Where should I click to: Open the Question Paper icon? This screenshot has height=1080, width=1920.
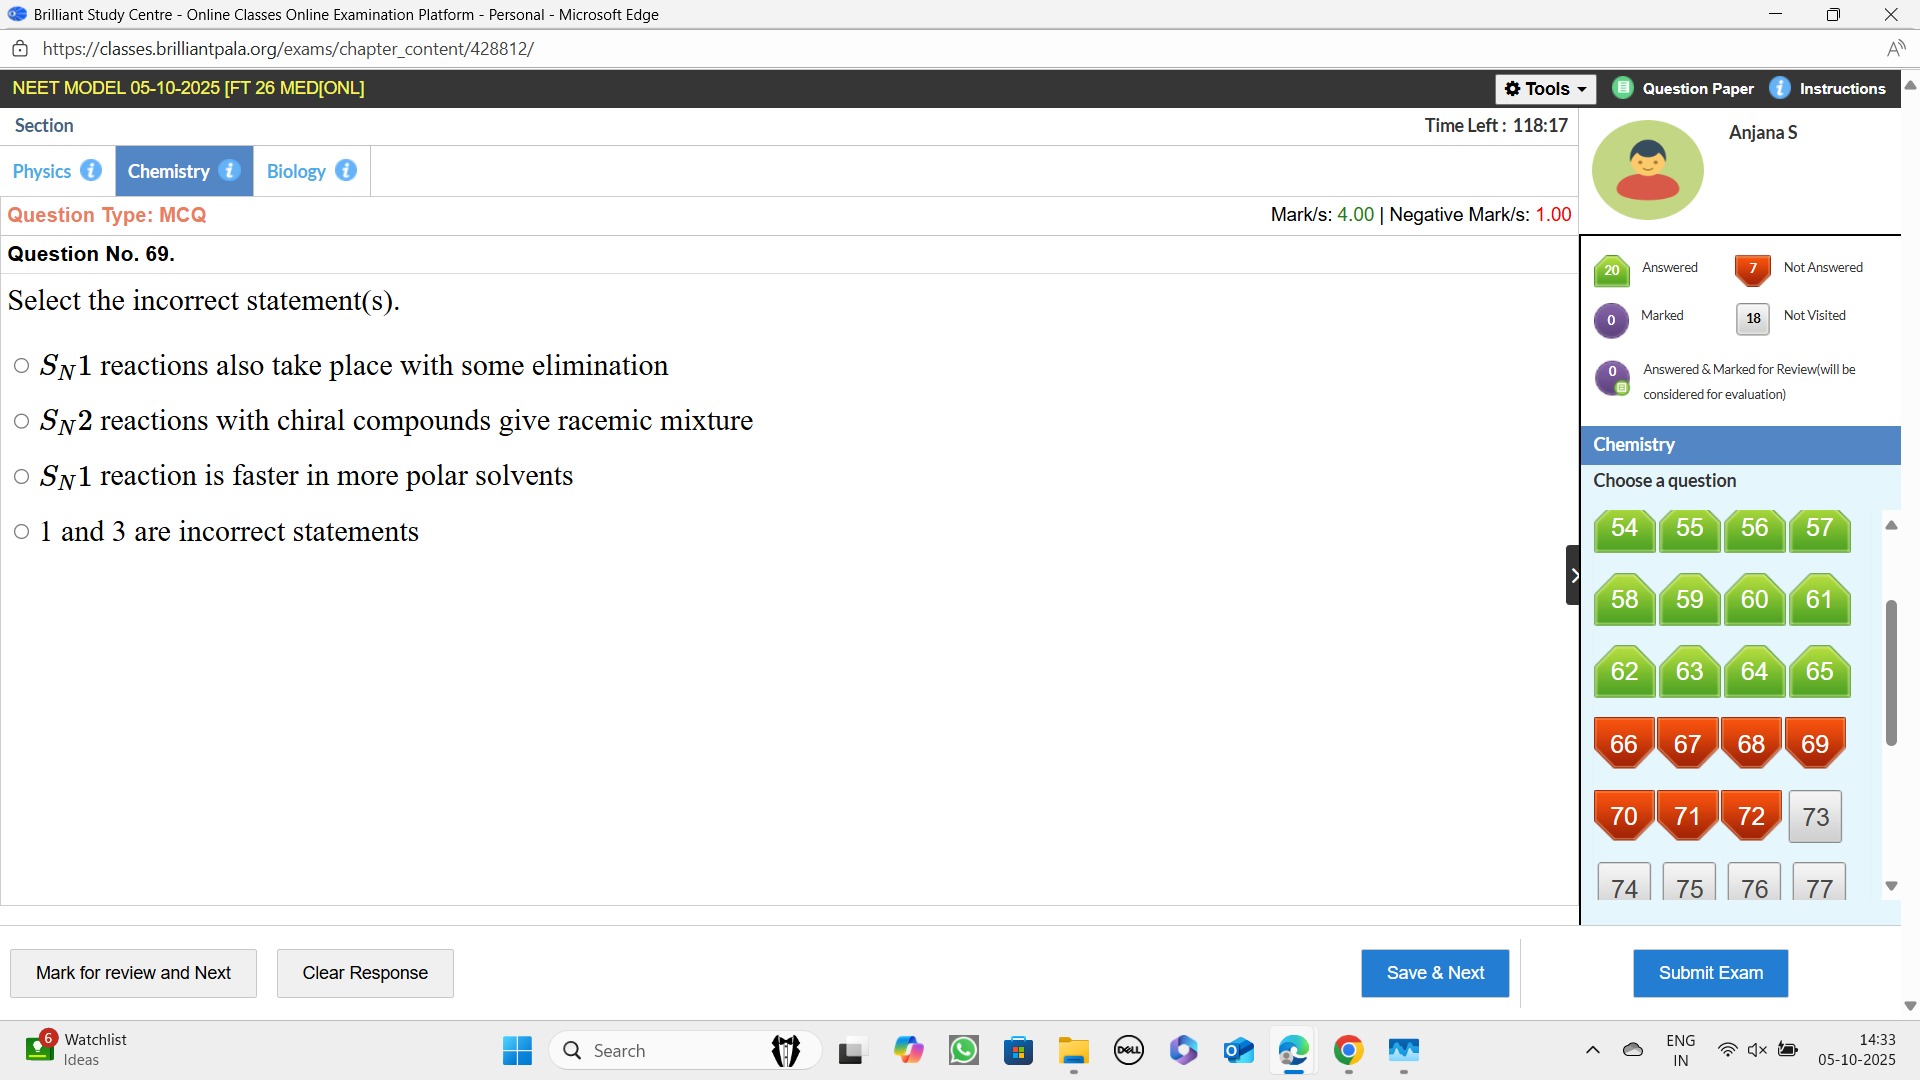(1623, 88)
